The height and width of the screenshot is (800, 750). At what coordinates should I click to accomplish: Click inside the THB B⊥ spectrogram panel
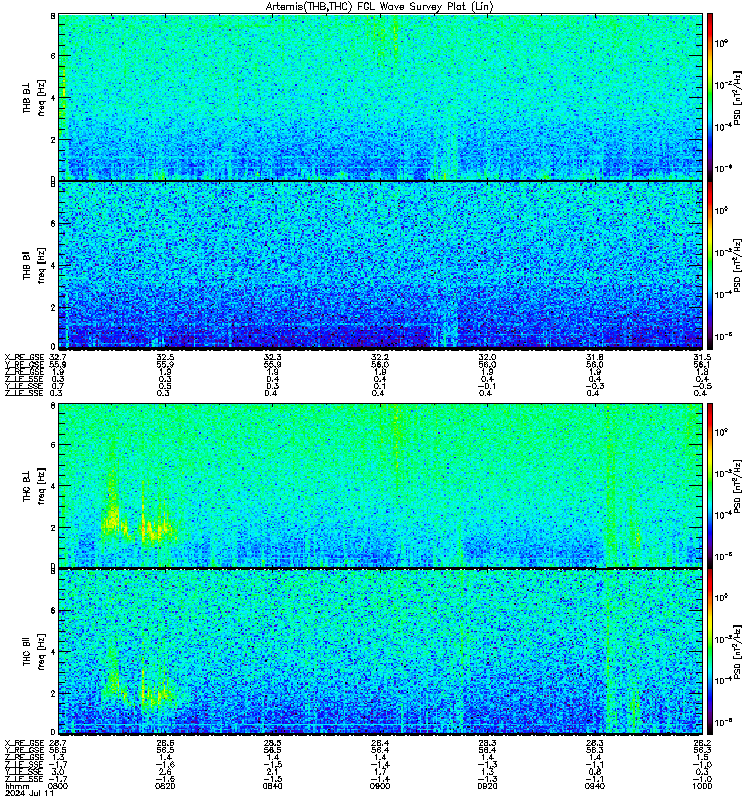pos(380,97)
